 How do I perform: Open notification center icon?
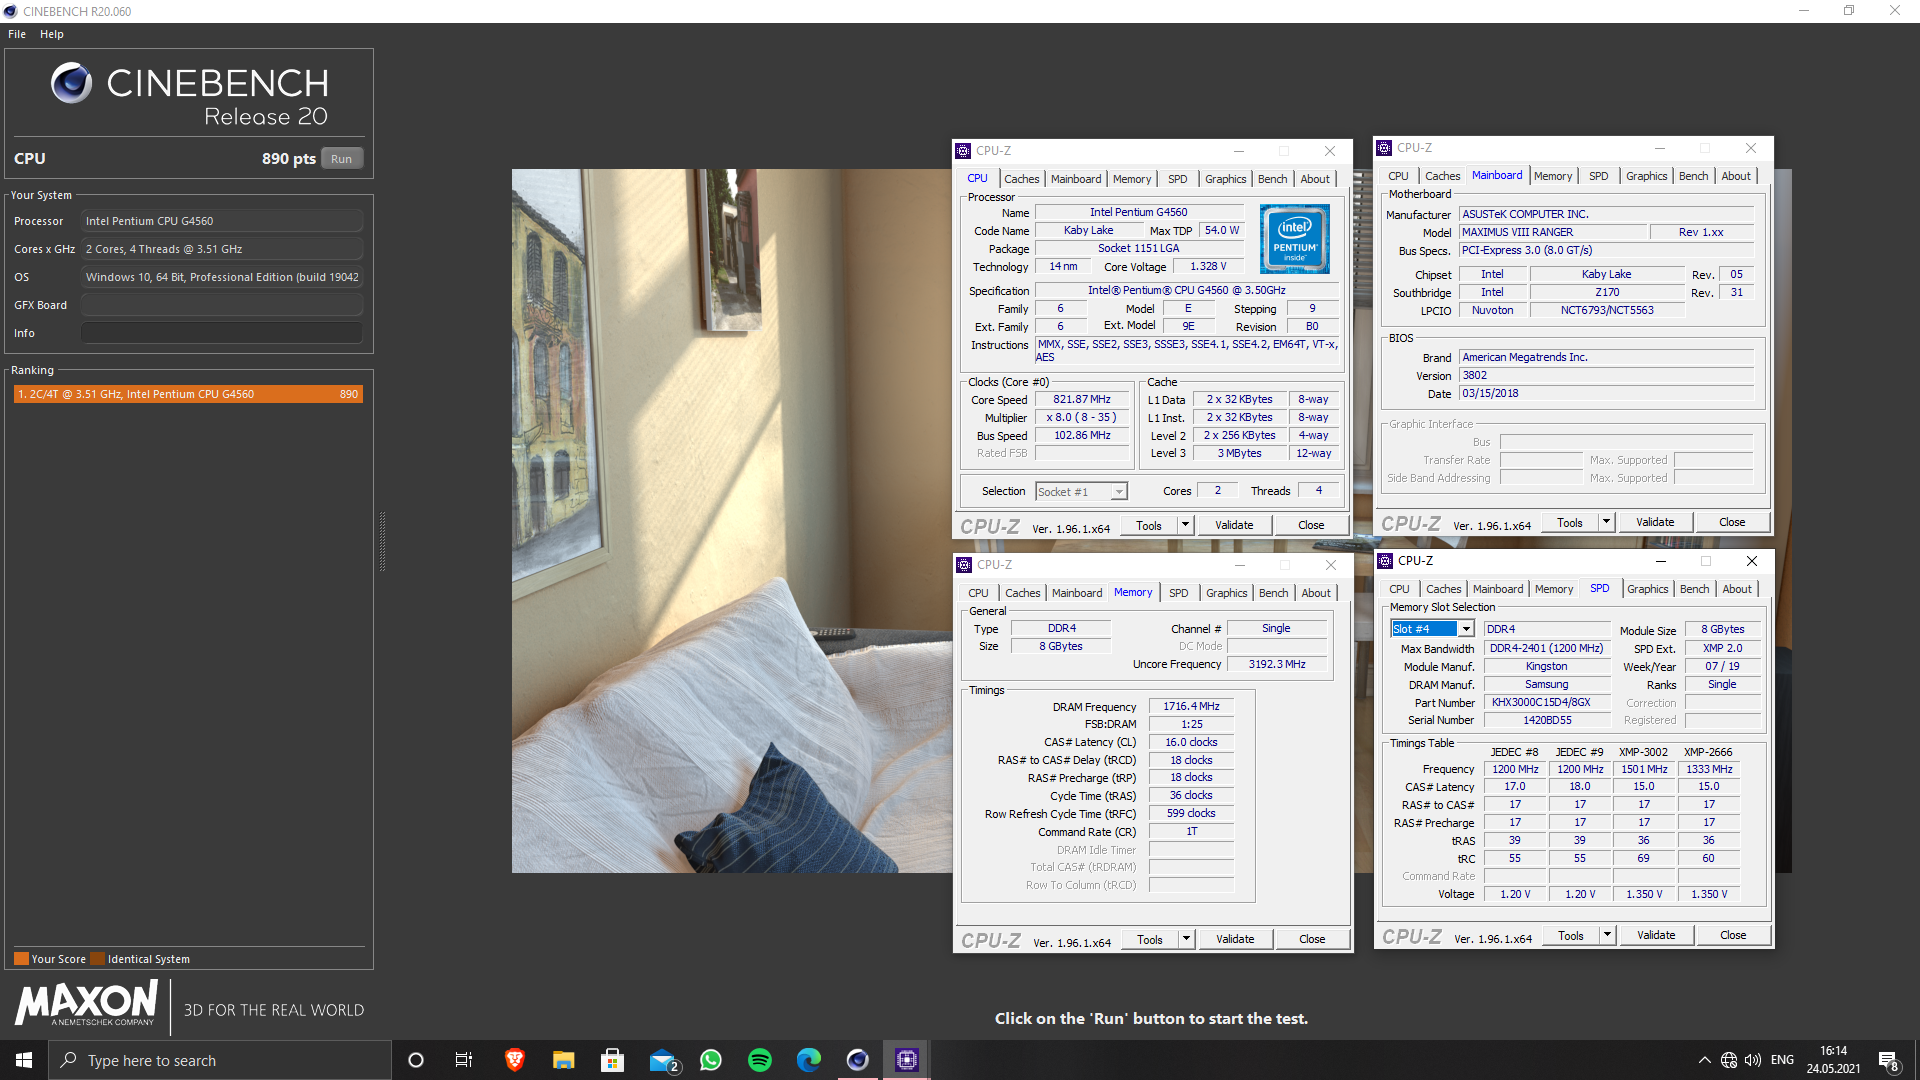click(1888, 1060)
